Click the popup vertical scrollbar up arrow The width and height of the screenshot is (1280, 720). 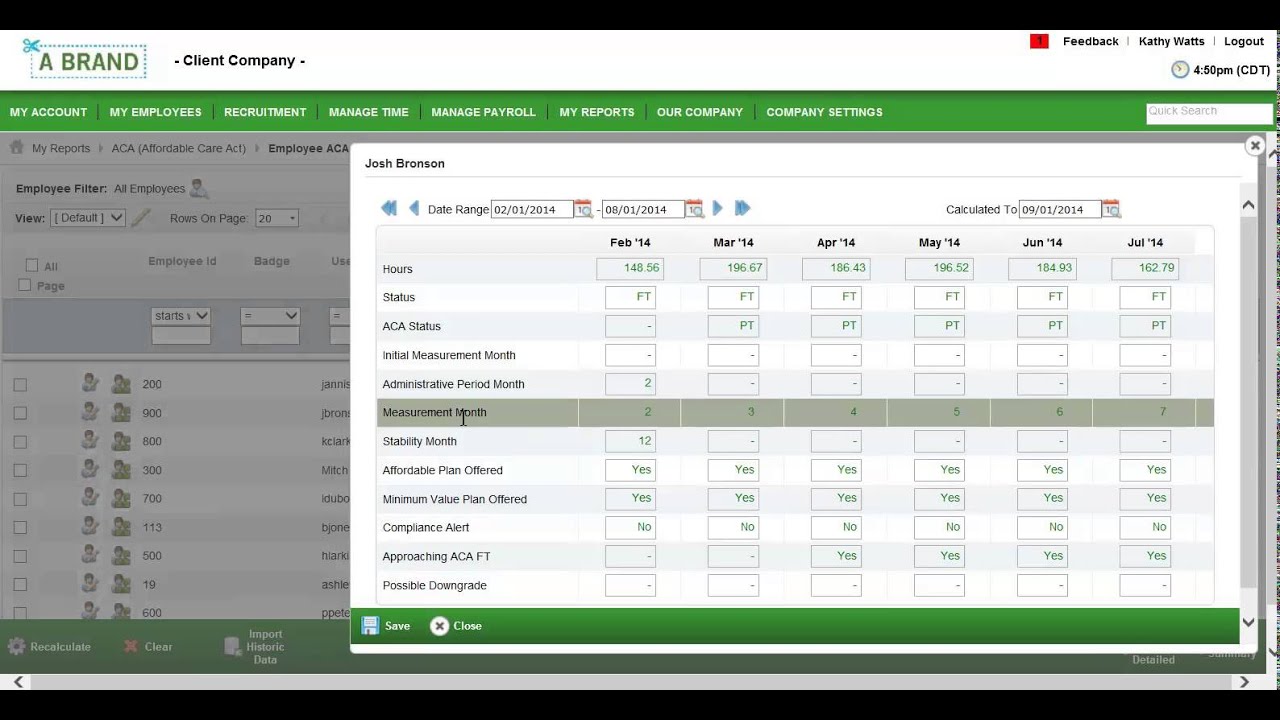pyautogui.click(x=1248, y=205)
